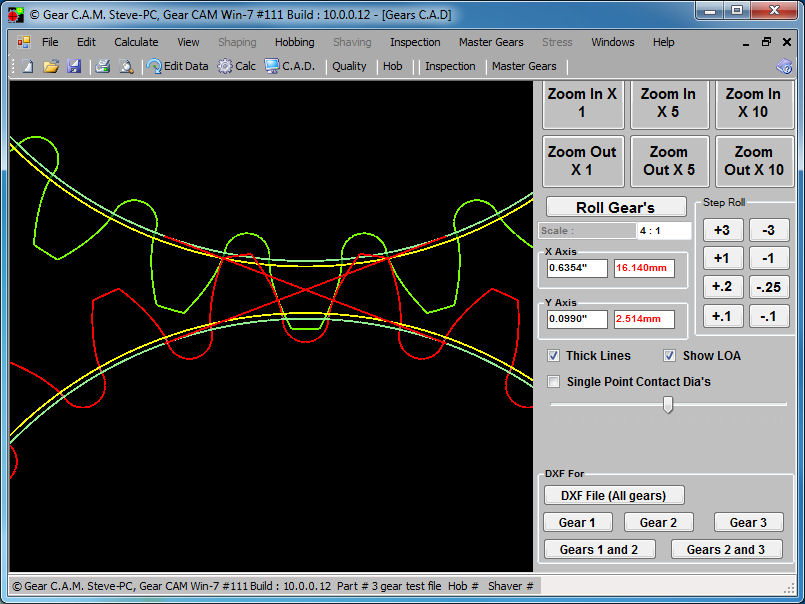805x604 pixels.
Task: Click the Scale value field 4 : 1
Action: click(x=664, y=231)
